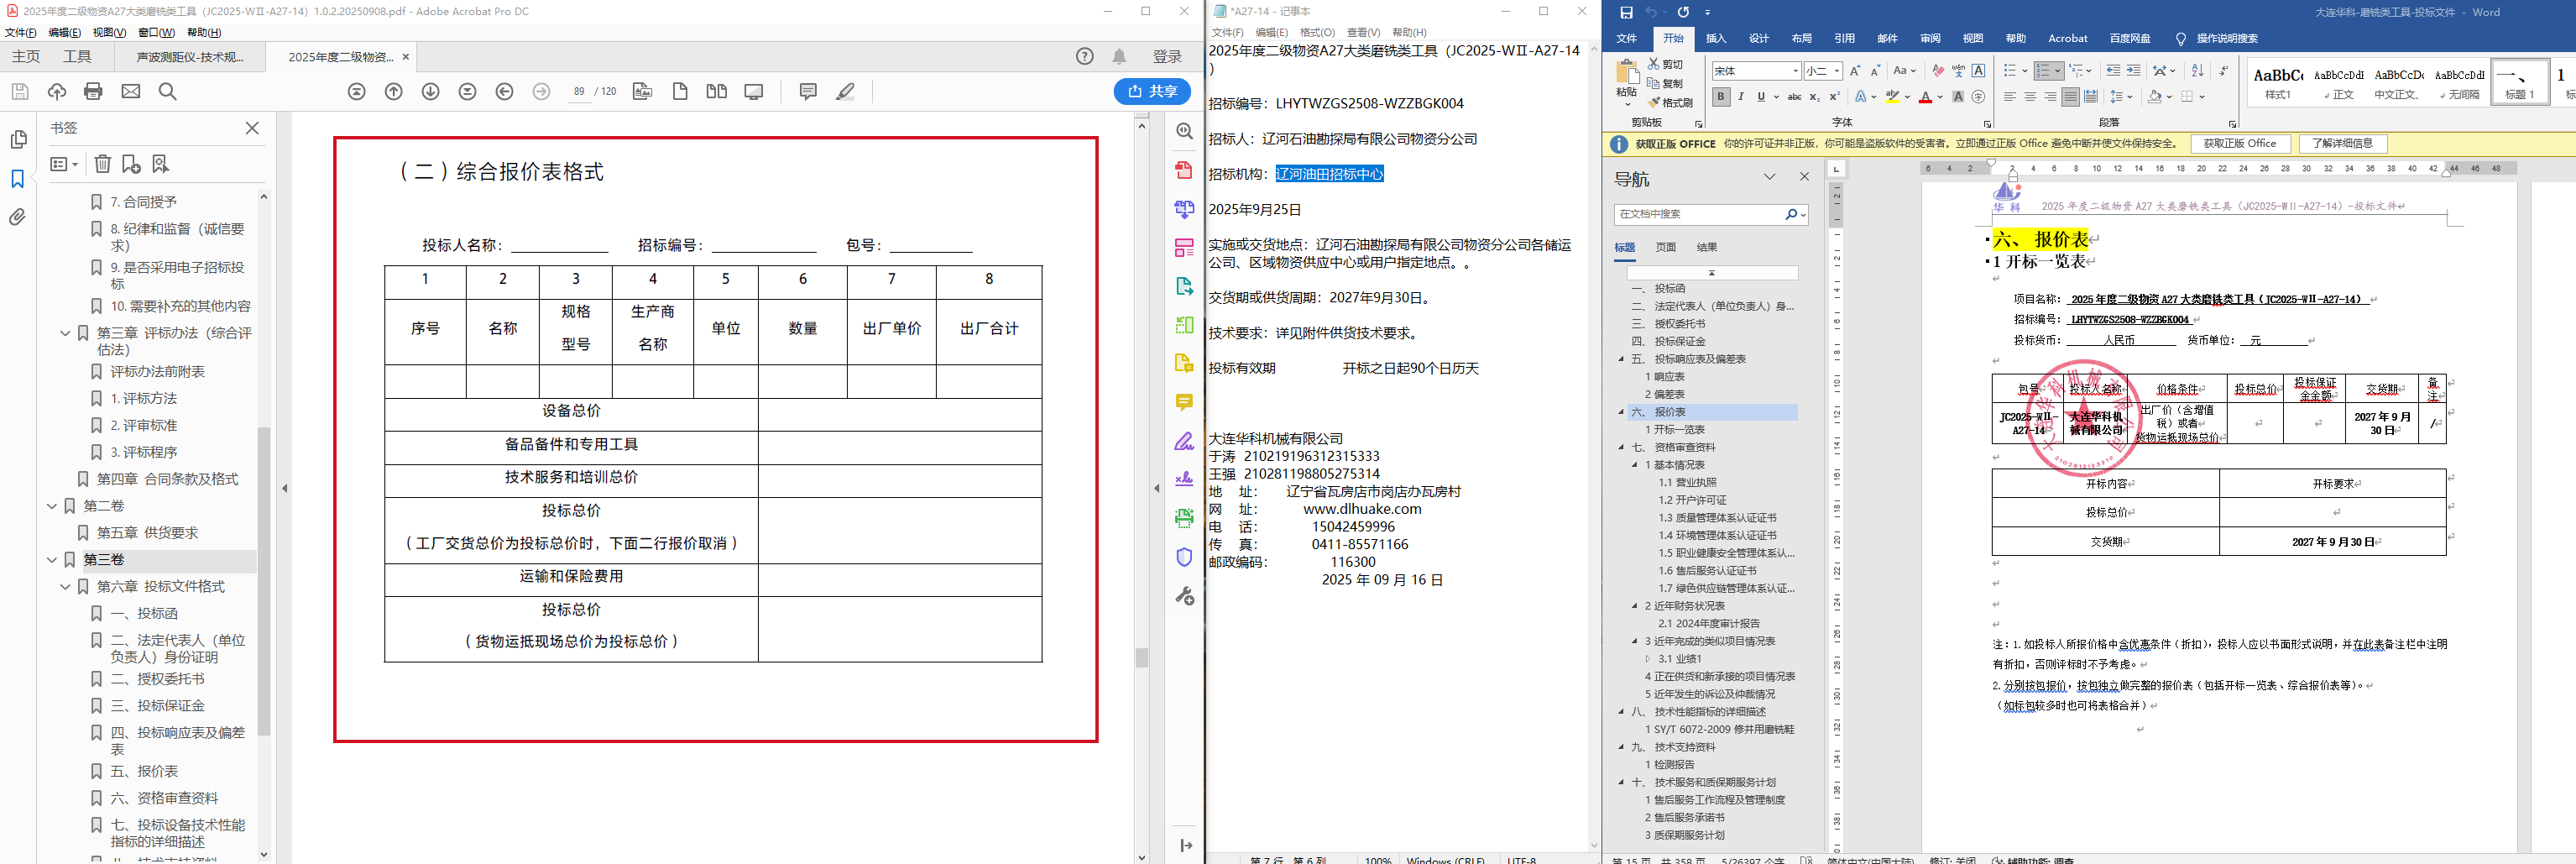The width and height of the screenshot is (2576, 864).
Task: Open navigation pane options chevron in Word
Action: [1770, 177]
